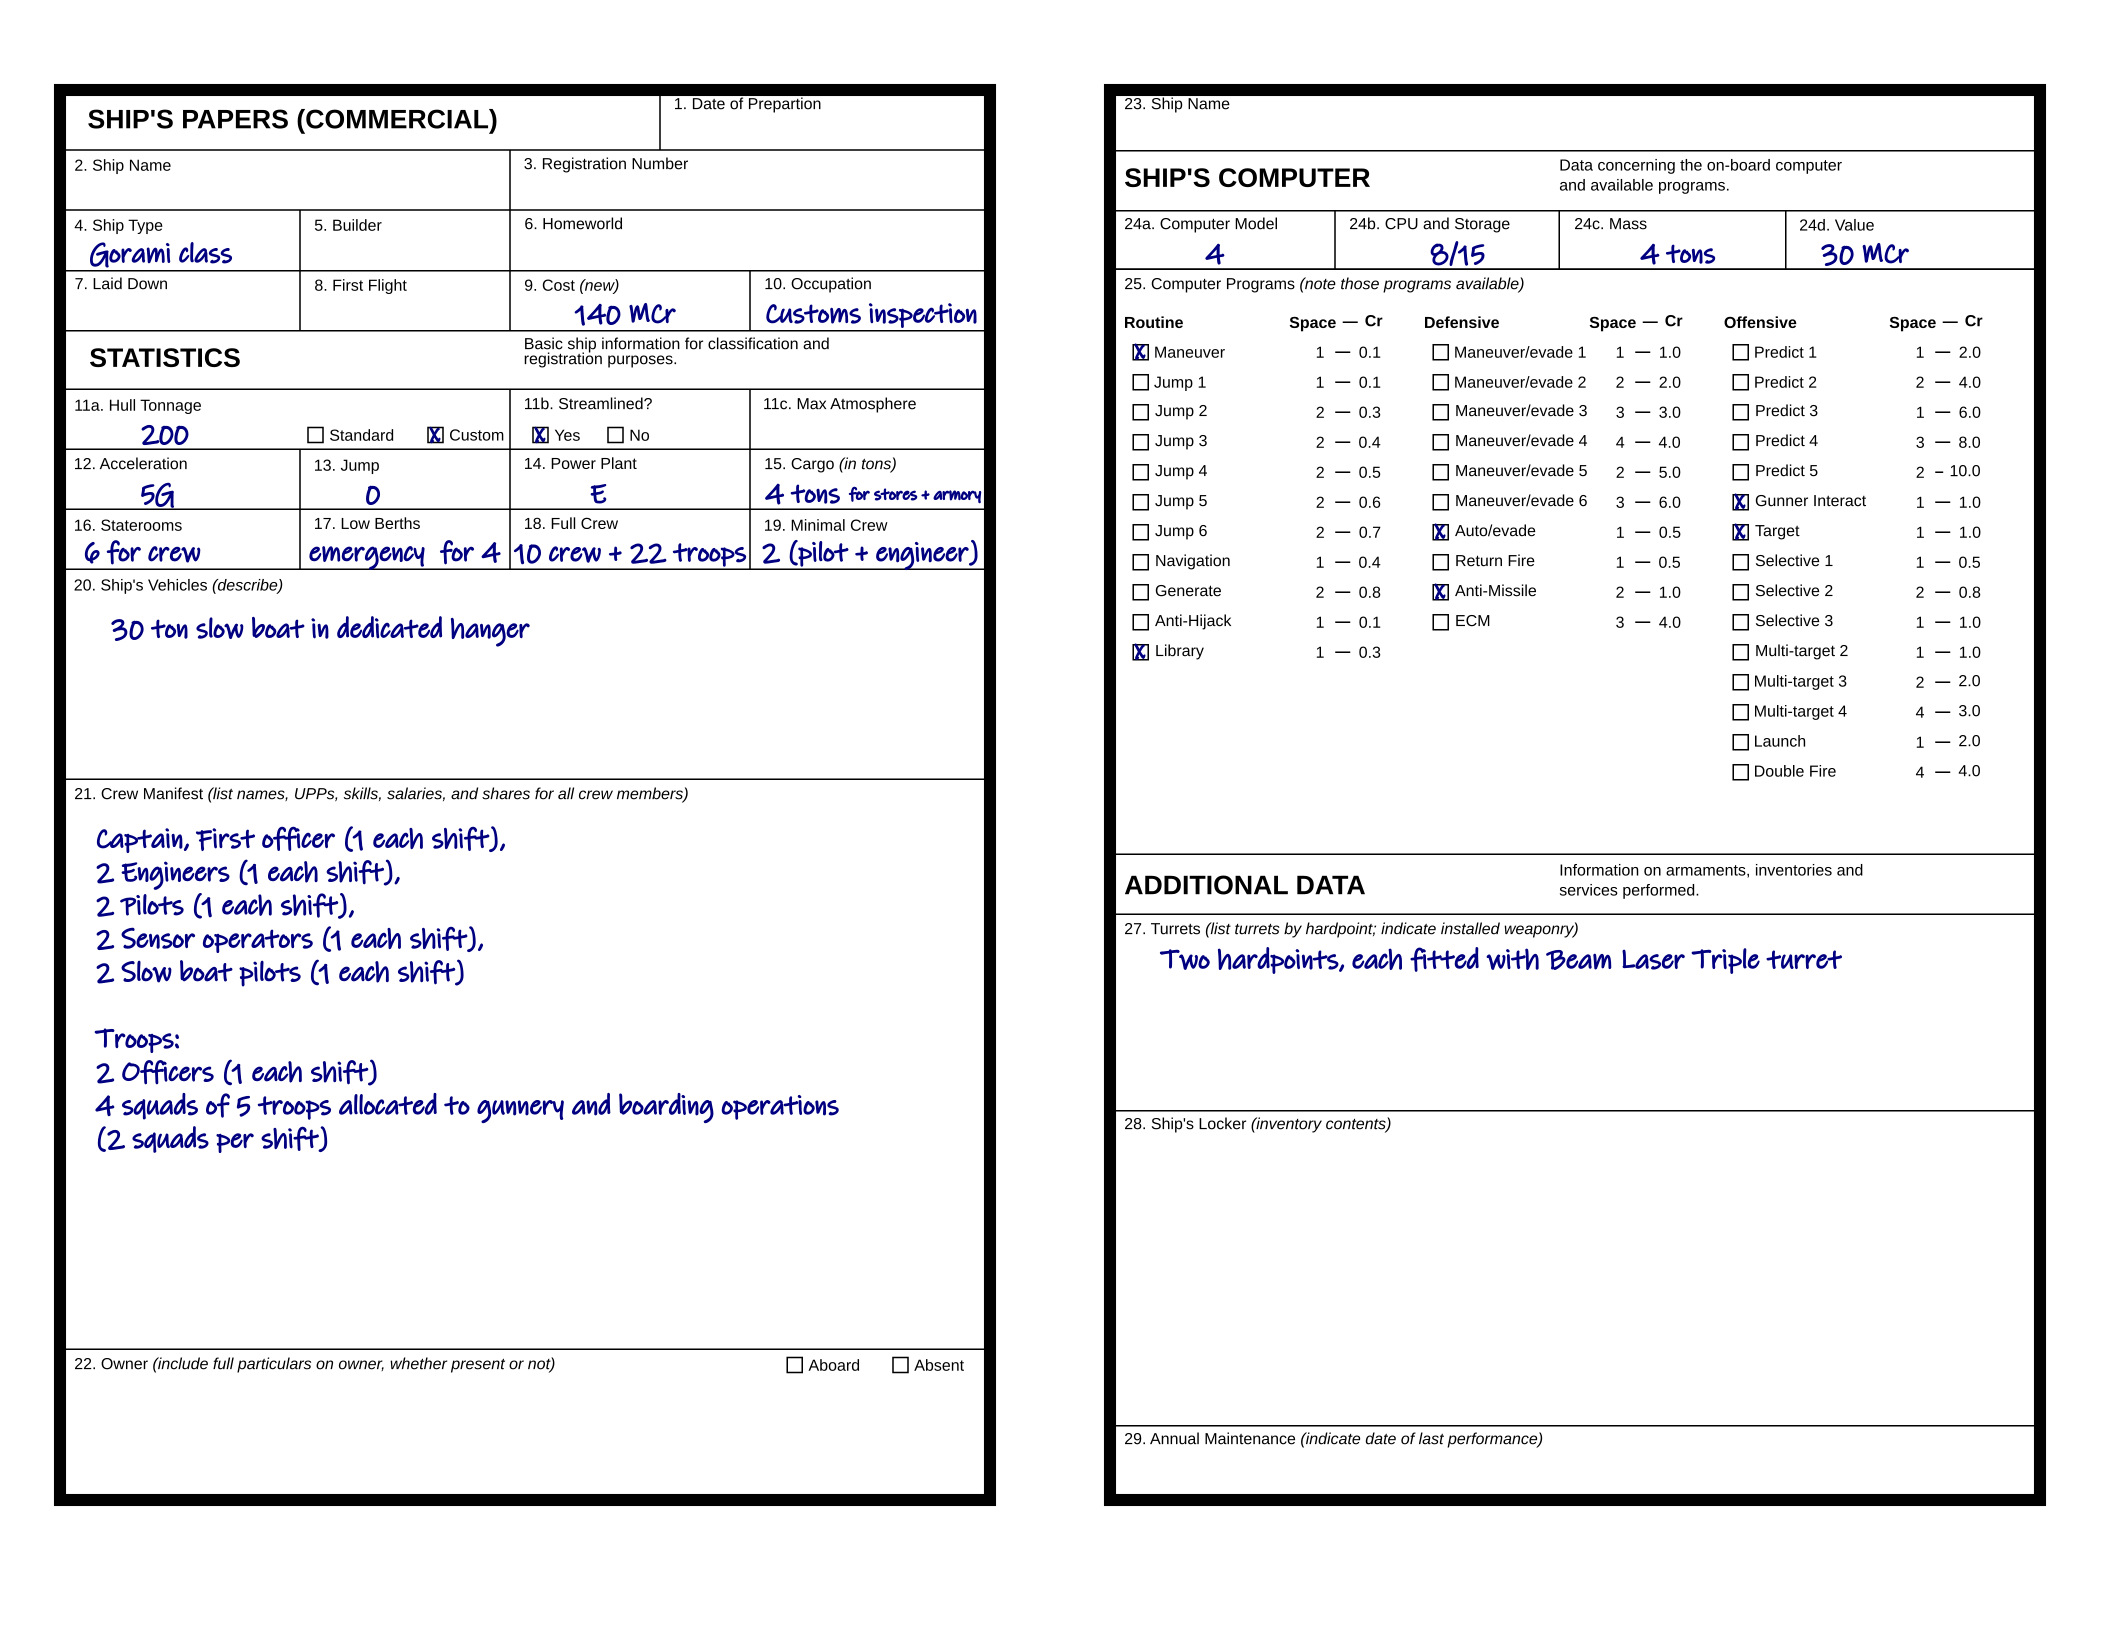2112x1632 pixels.
Task: Enable Maneuver/evade 1 defensive program
Action: coord(1440,352)
